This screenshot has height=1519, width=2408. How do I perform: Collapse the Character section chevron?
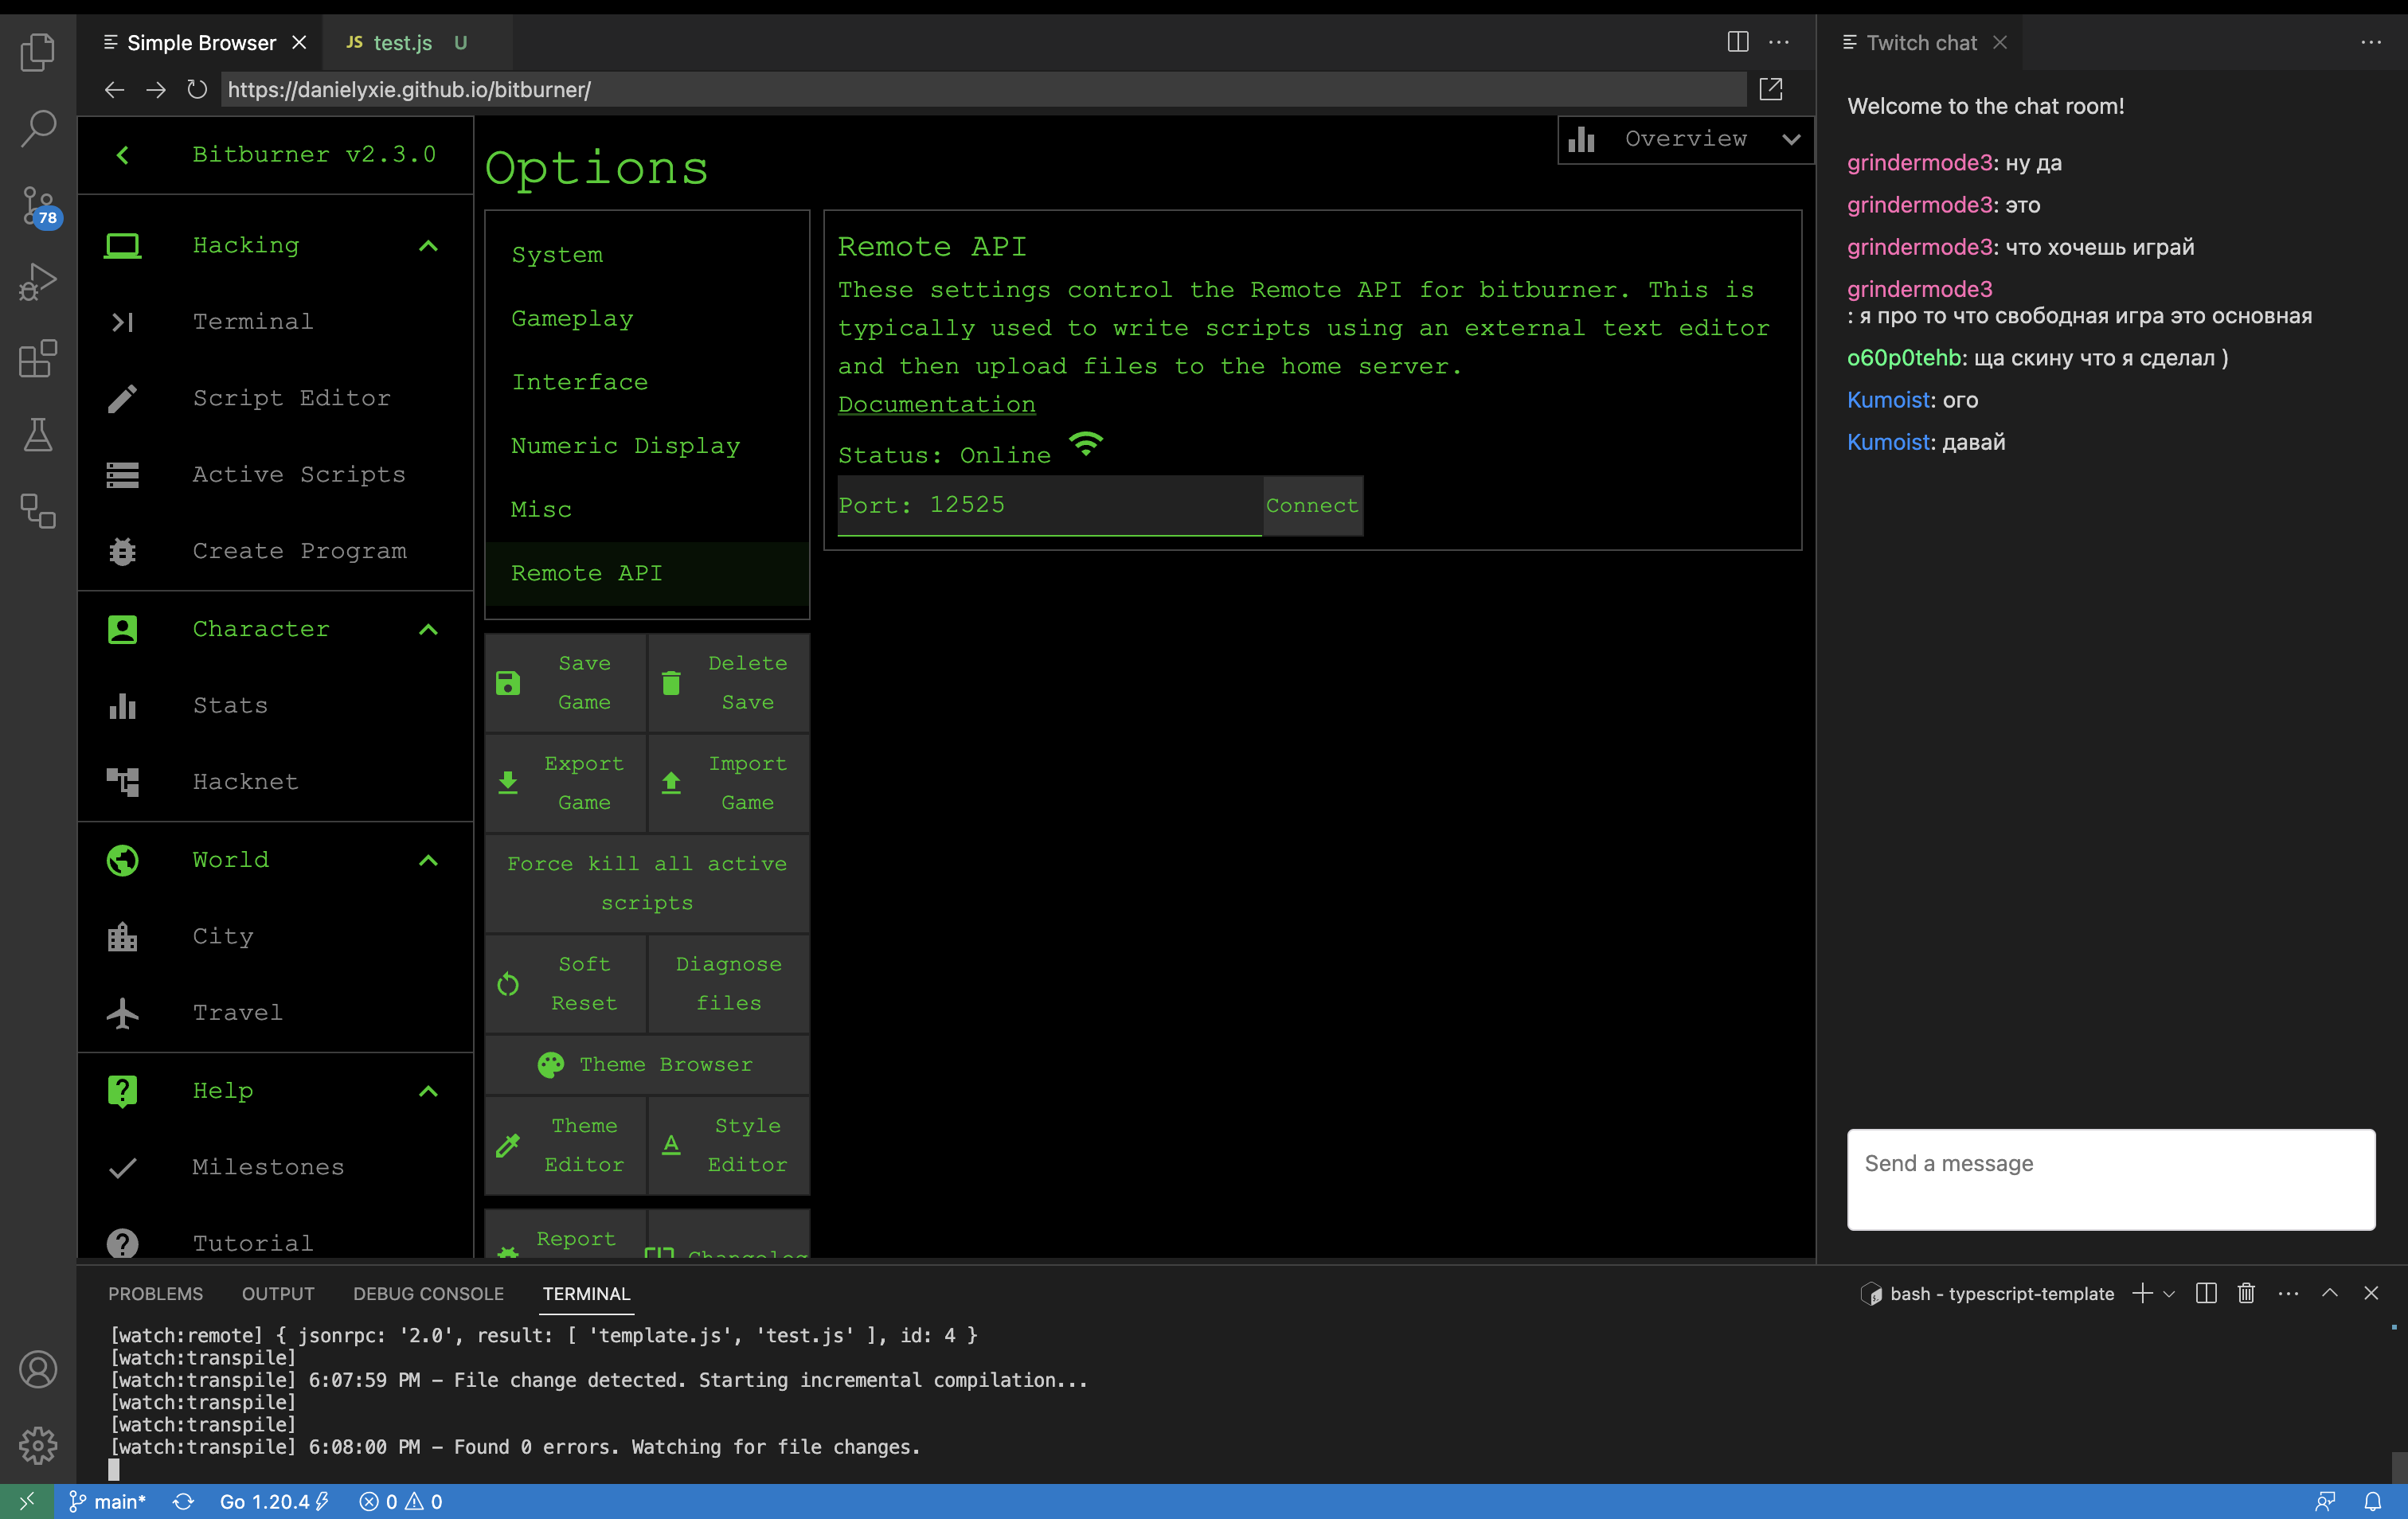coord(428,629)
